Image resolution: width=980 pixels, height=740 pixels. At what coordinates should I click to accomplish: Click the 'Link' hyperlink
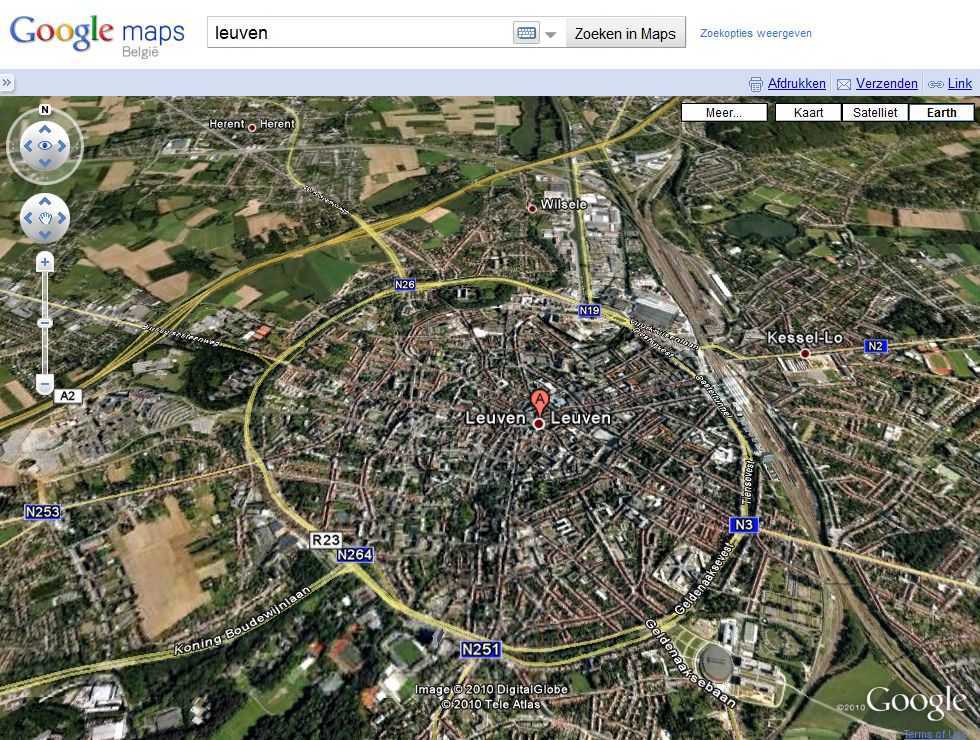point(959,83)
